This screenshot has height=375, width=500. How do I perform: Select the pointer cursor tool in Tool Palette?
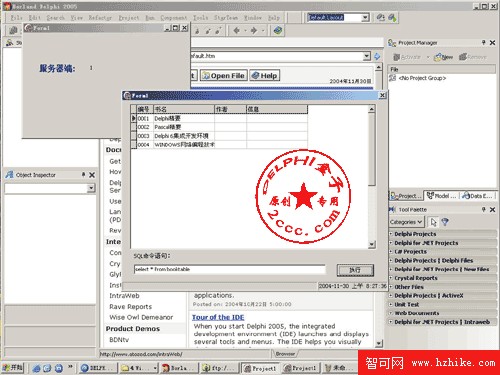[433, 222]
